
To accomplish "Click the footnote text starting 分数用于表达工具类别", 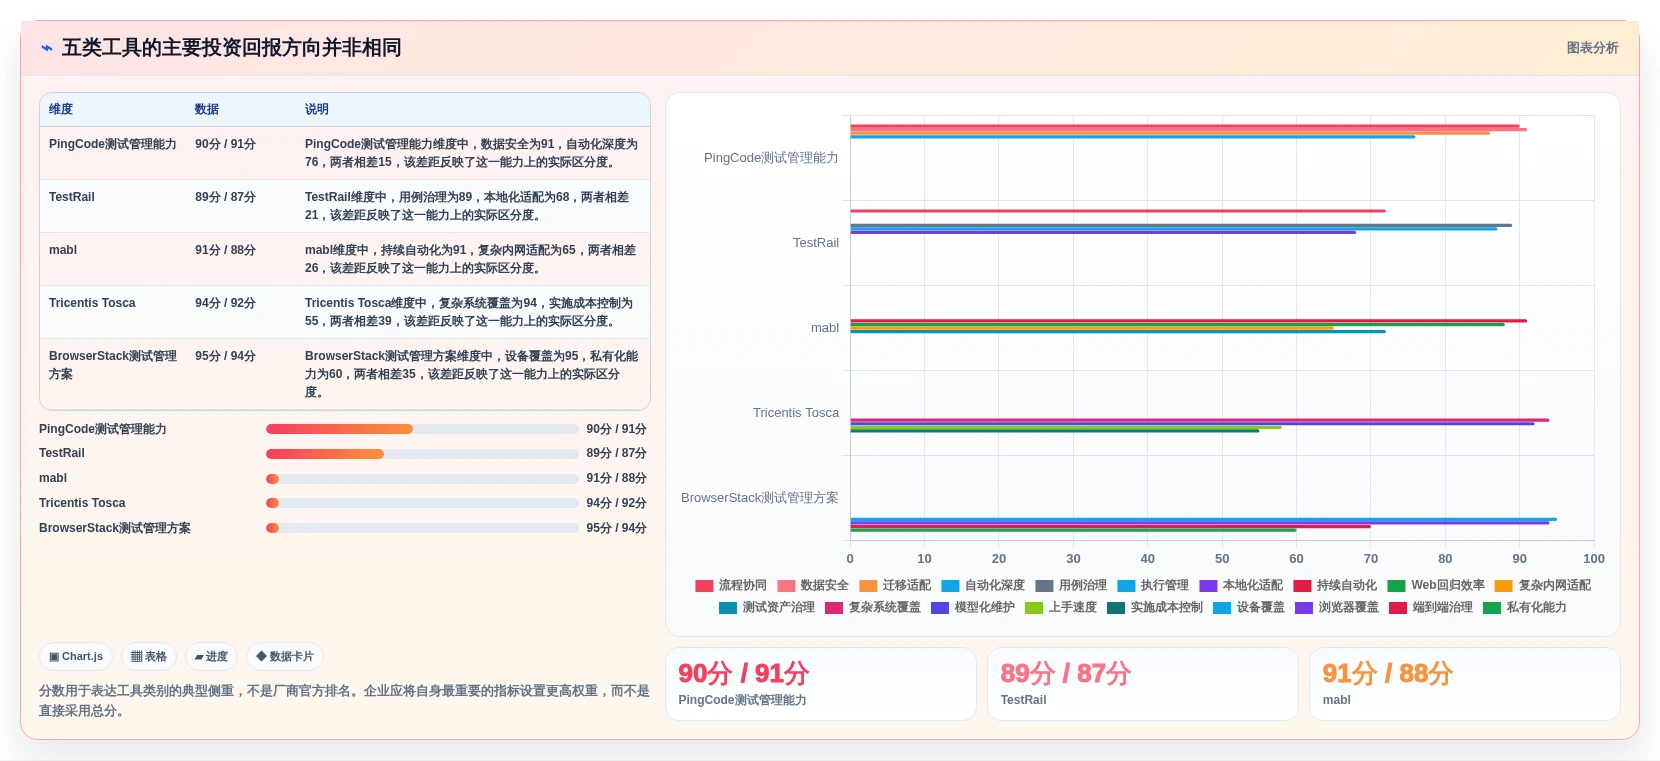I will (344, 701).
